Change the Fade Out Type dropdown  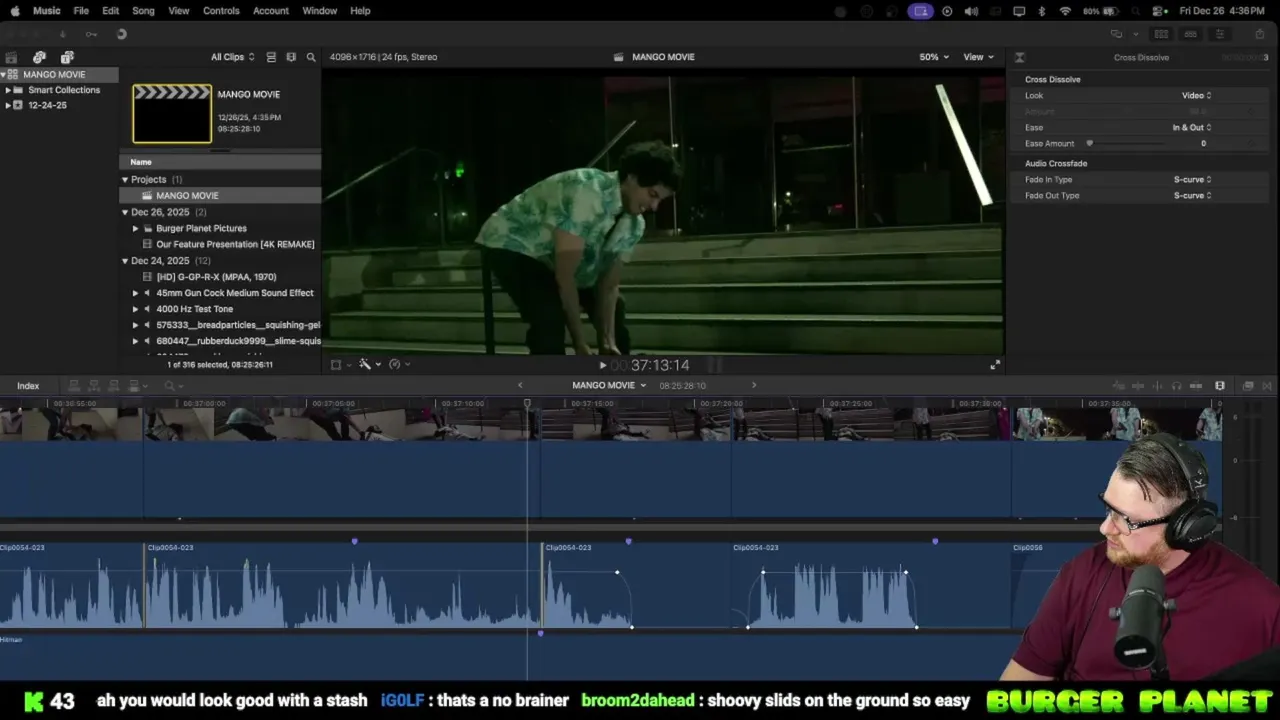(1192, 196)
